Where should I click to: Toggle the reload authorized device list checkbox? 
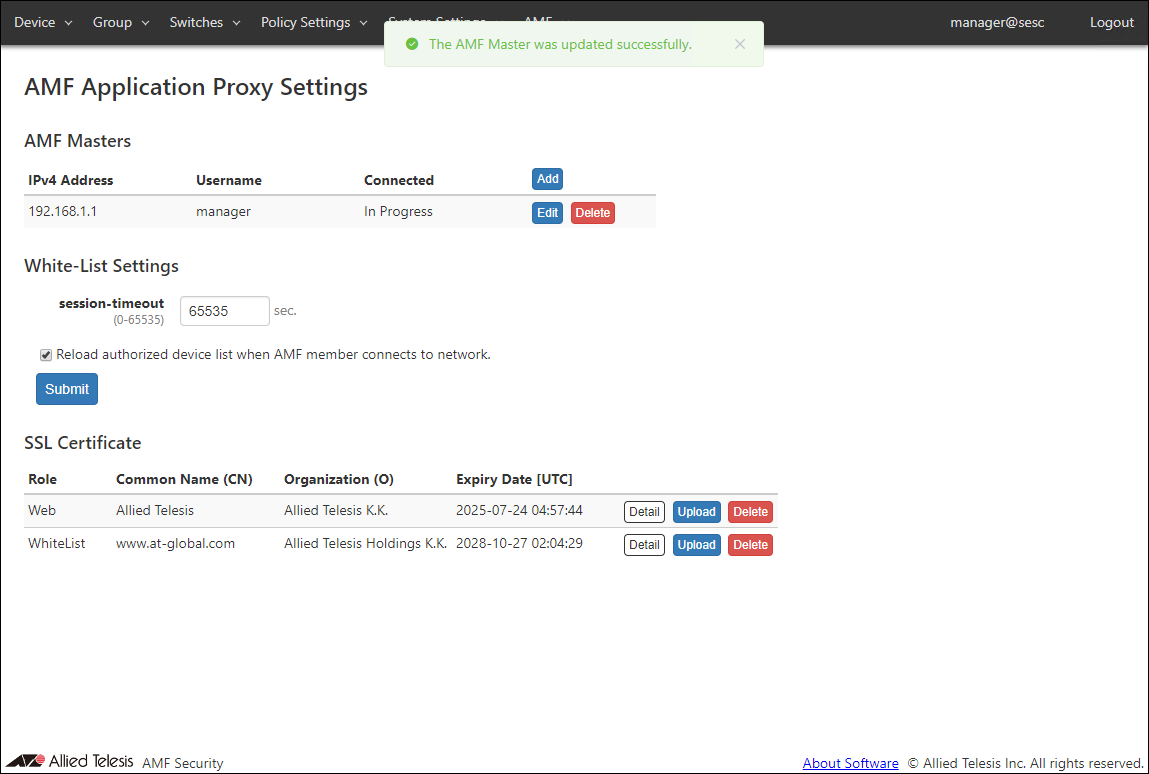pos(46,355)
